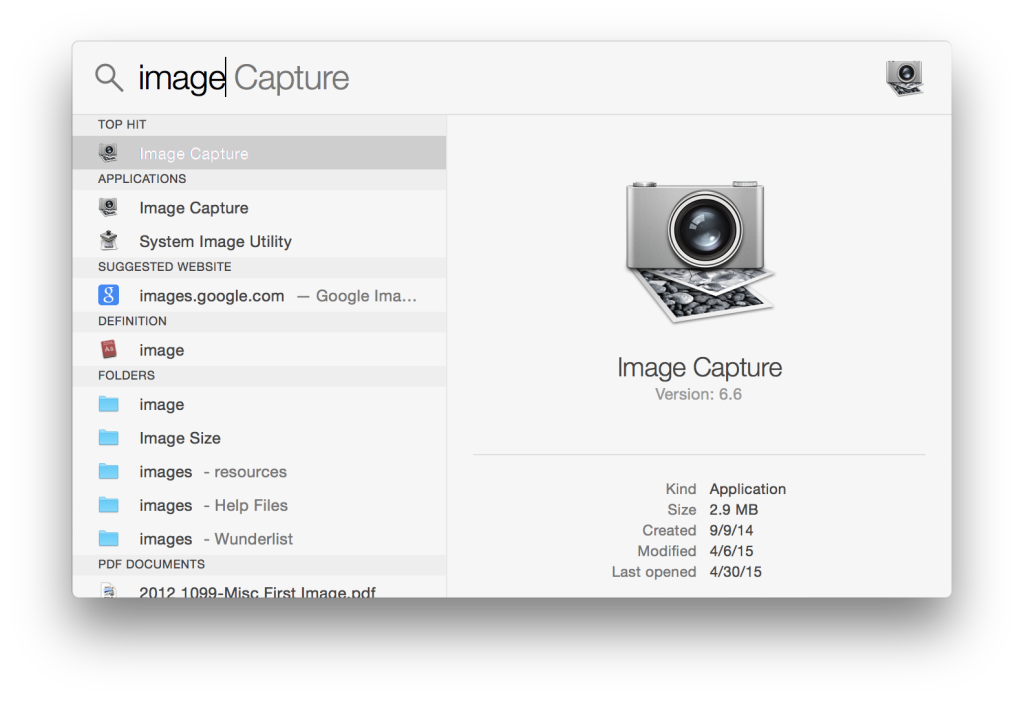Screen dimensions: 1024x701
Task: Click the blue Google icon for images.google.com
Action: (x=108, y=295)
